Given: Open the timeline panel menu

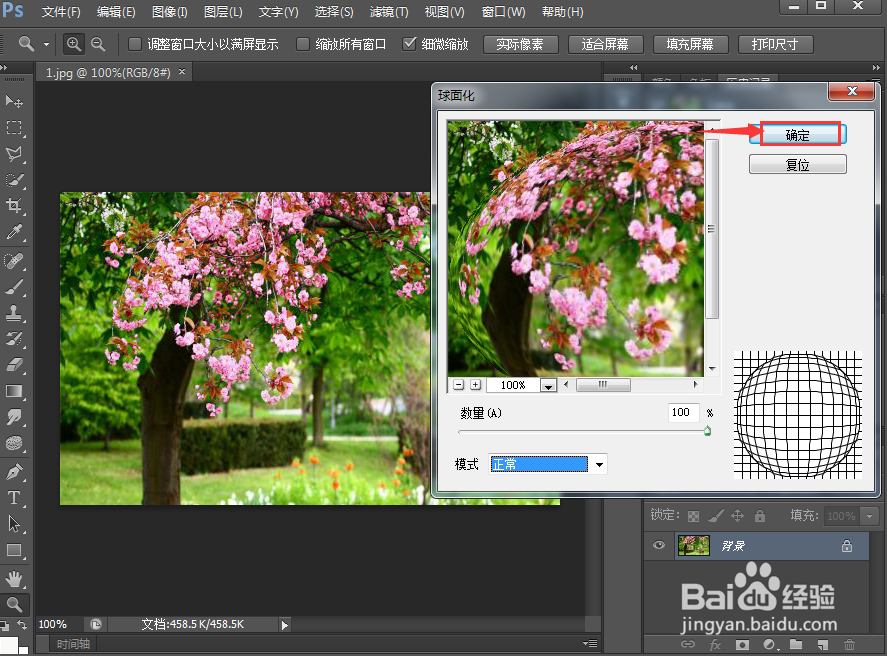Looking at the screenshot, I should 590,644.
